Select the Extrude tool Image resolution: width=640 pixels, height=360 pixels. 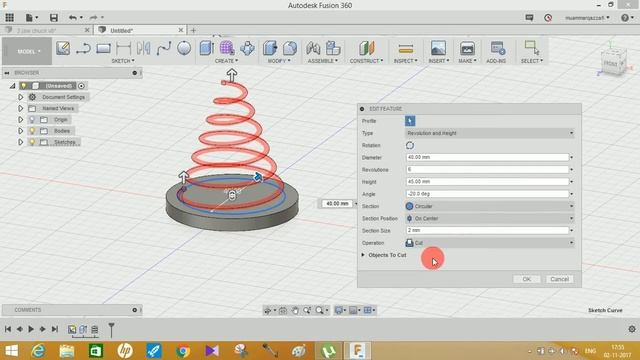coord(207,48)
